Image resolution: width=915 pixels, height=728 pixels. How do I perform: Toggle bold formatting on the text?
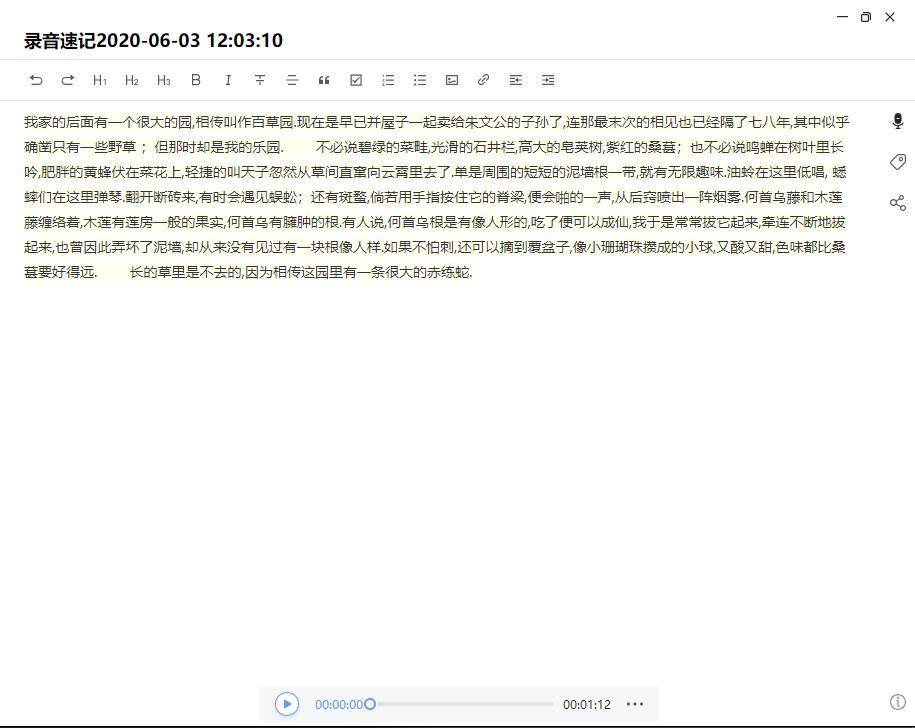pyautogui.click(x=196, y=80)
